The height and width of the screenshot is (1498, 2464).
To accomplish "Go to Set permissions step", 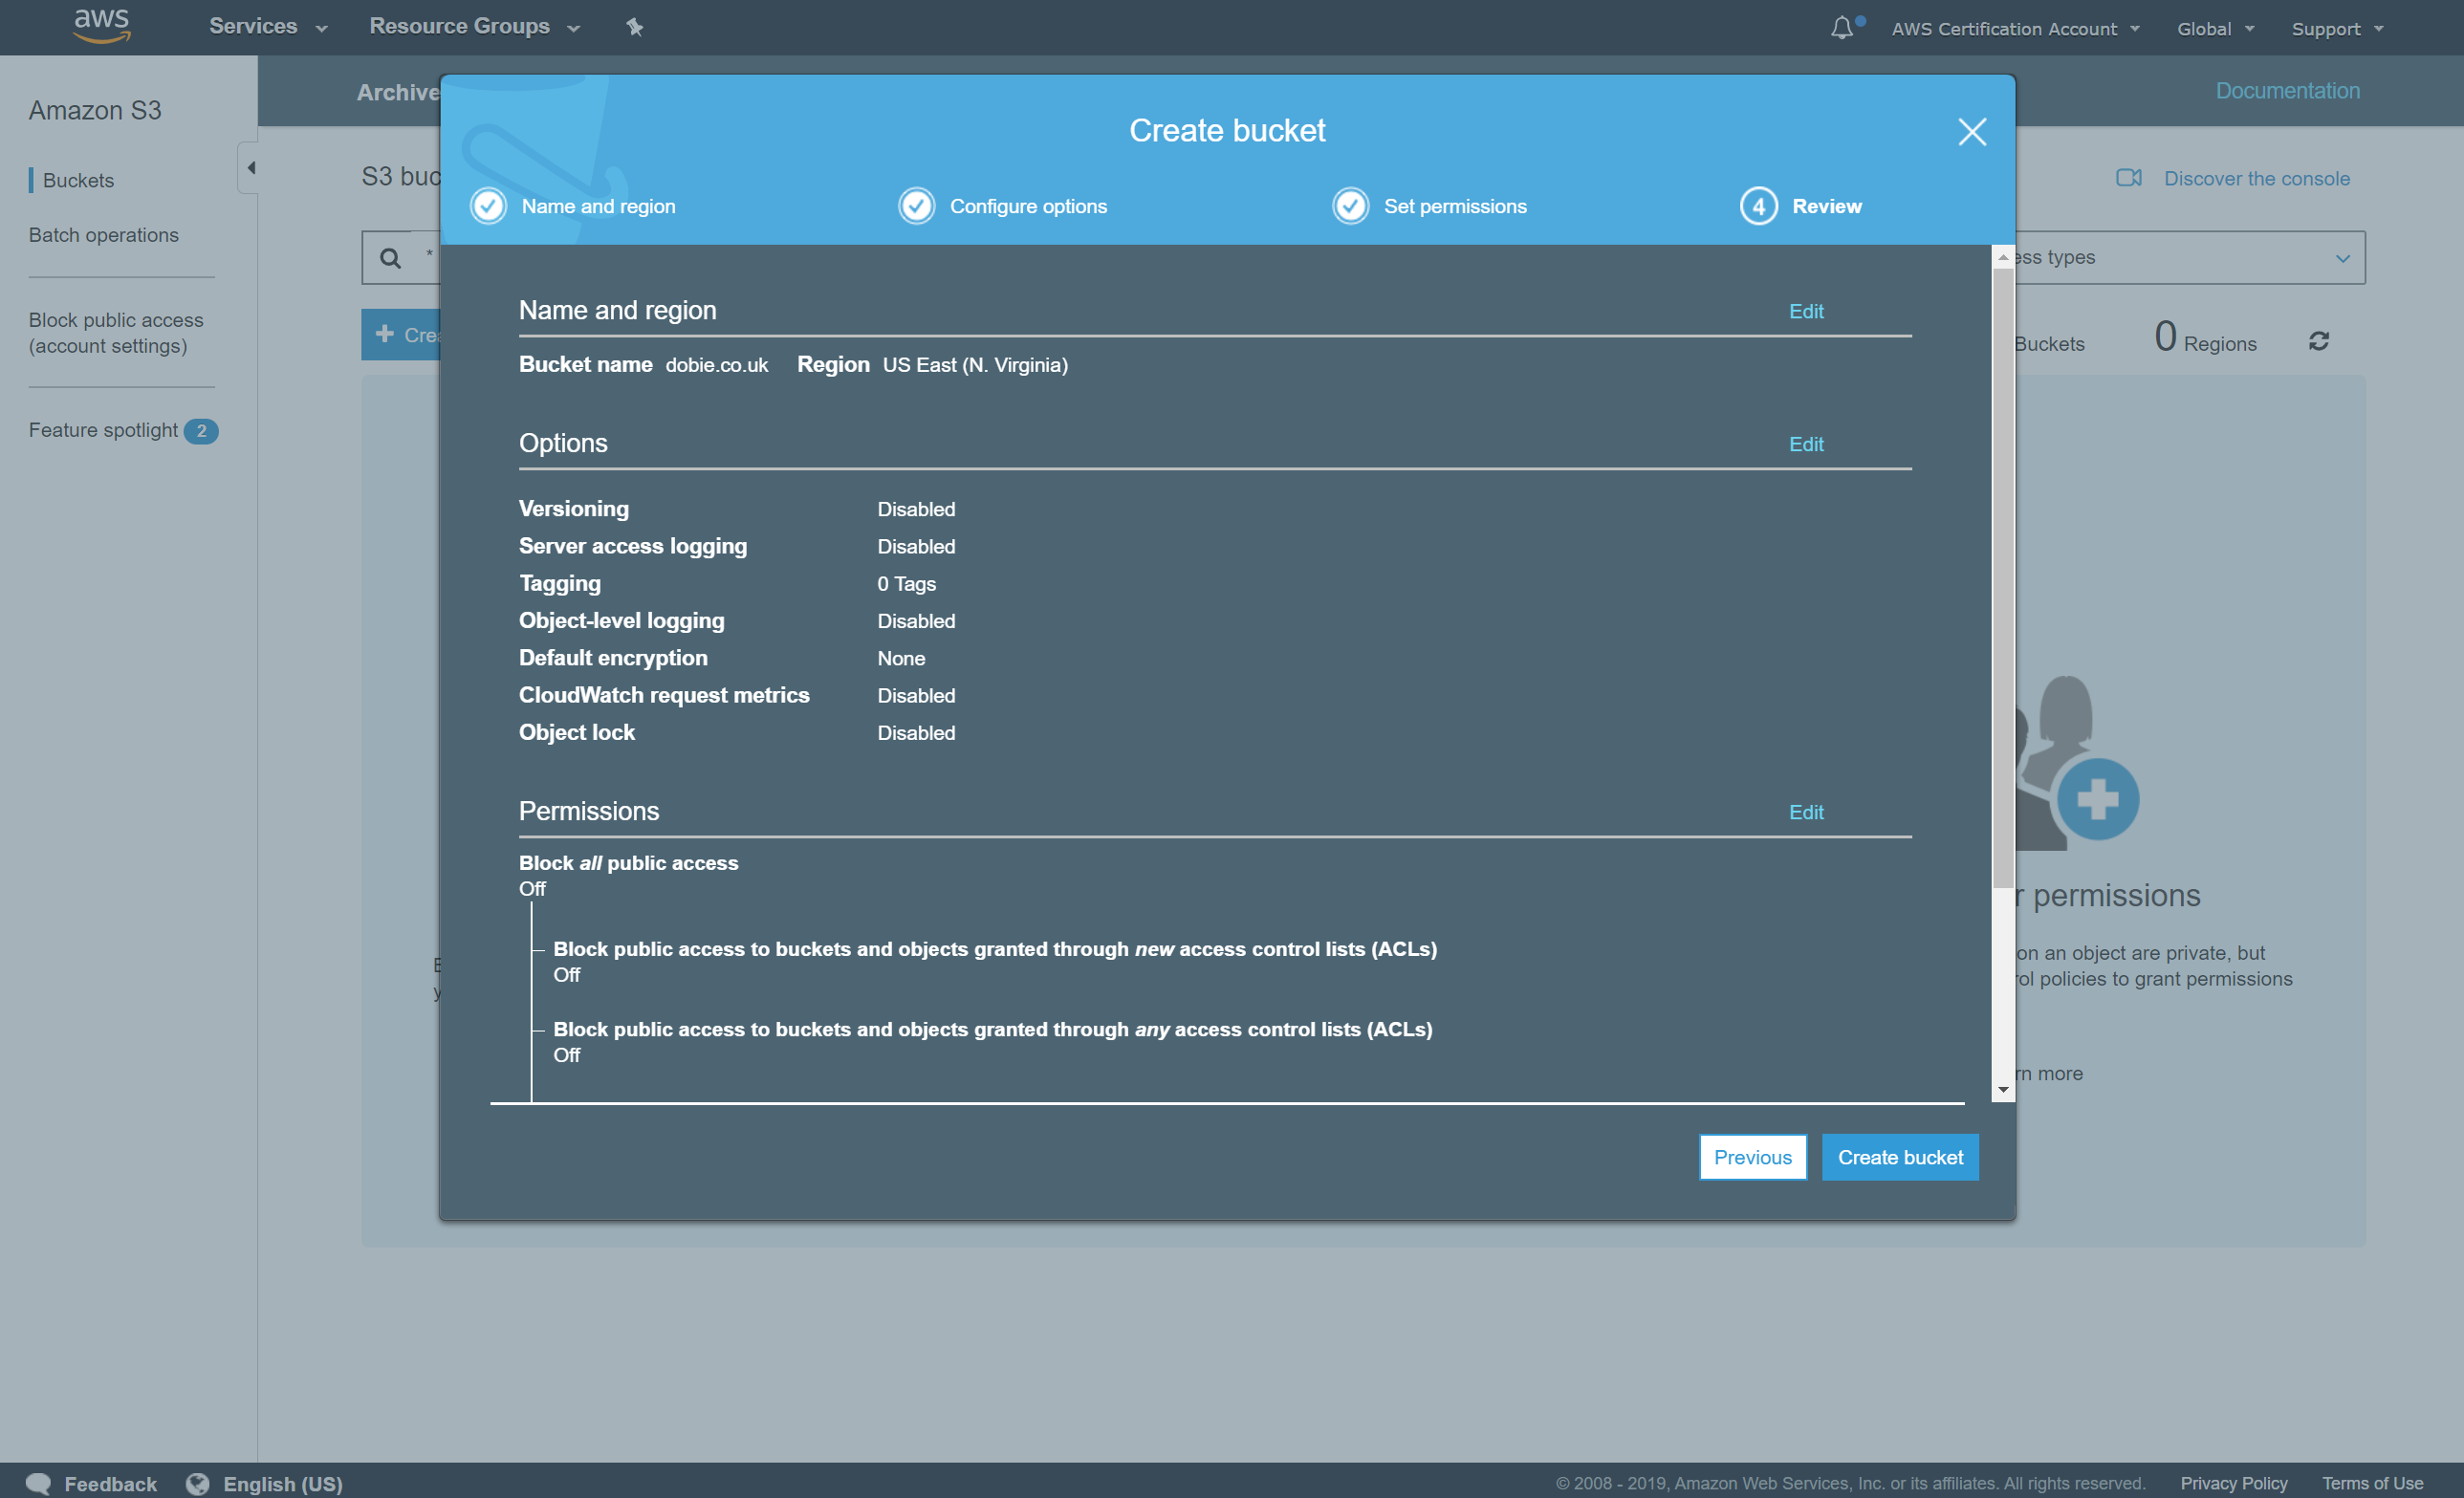I will click(x=1455, y=206).
